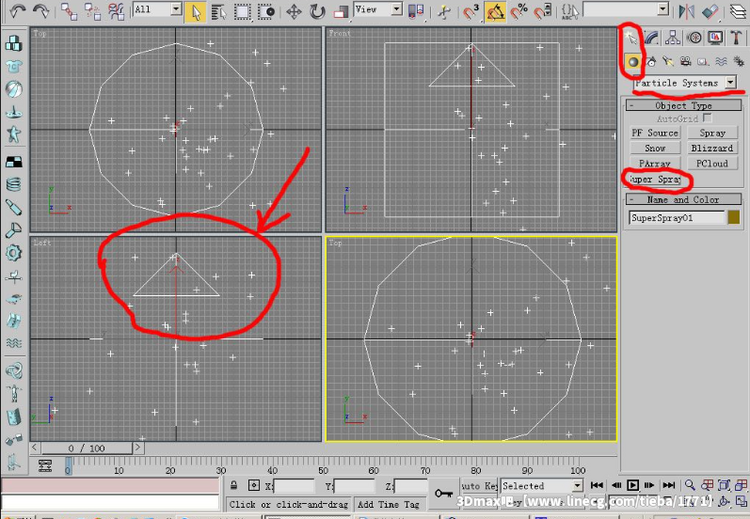Choose the Rectangular Selection Region tool
Image resolution: width=750 pixels, height=519 pixels.
point(243,12)
